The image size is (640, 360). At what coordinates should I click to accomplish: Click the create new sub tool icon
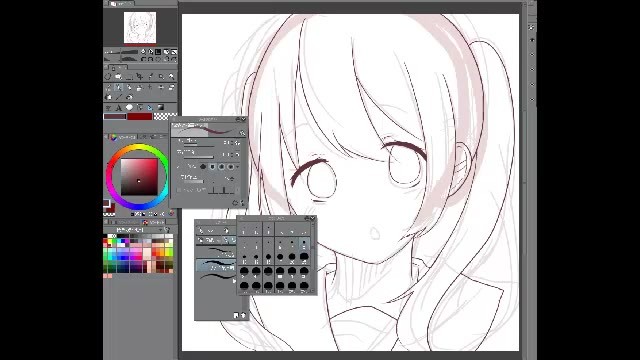pos(236,315)
